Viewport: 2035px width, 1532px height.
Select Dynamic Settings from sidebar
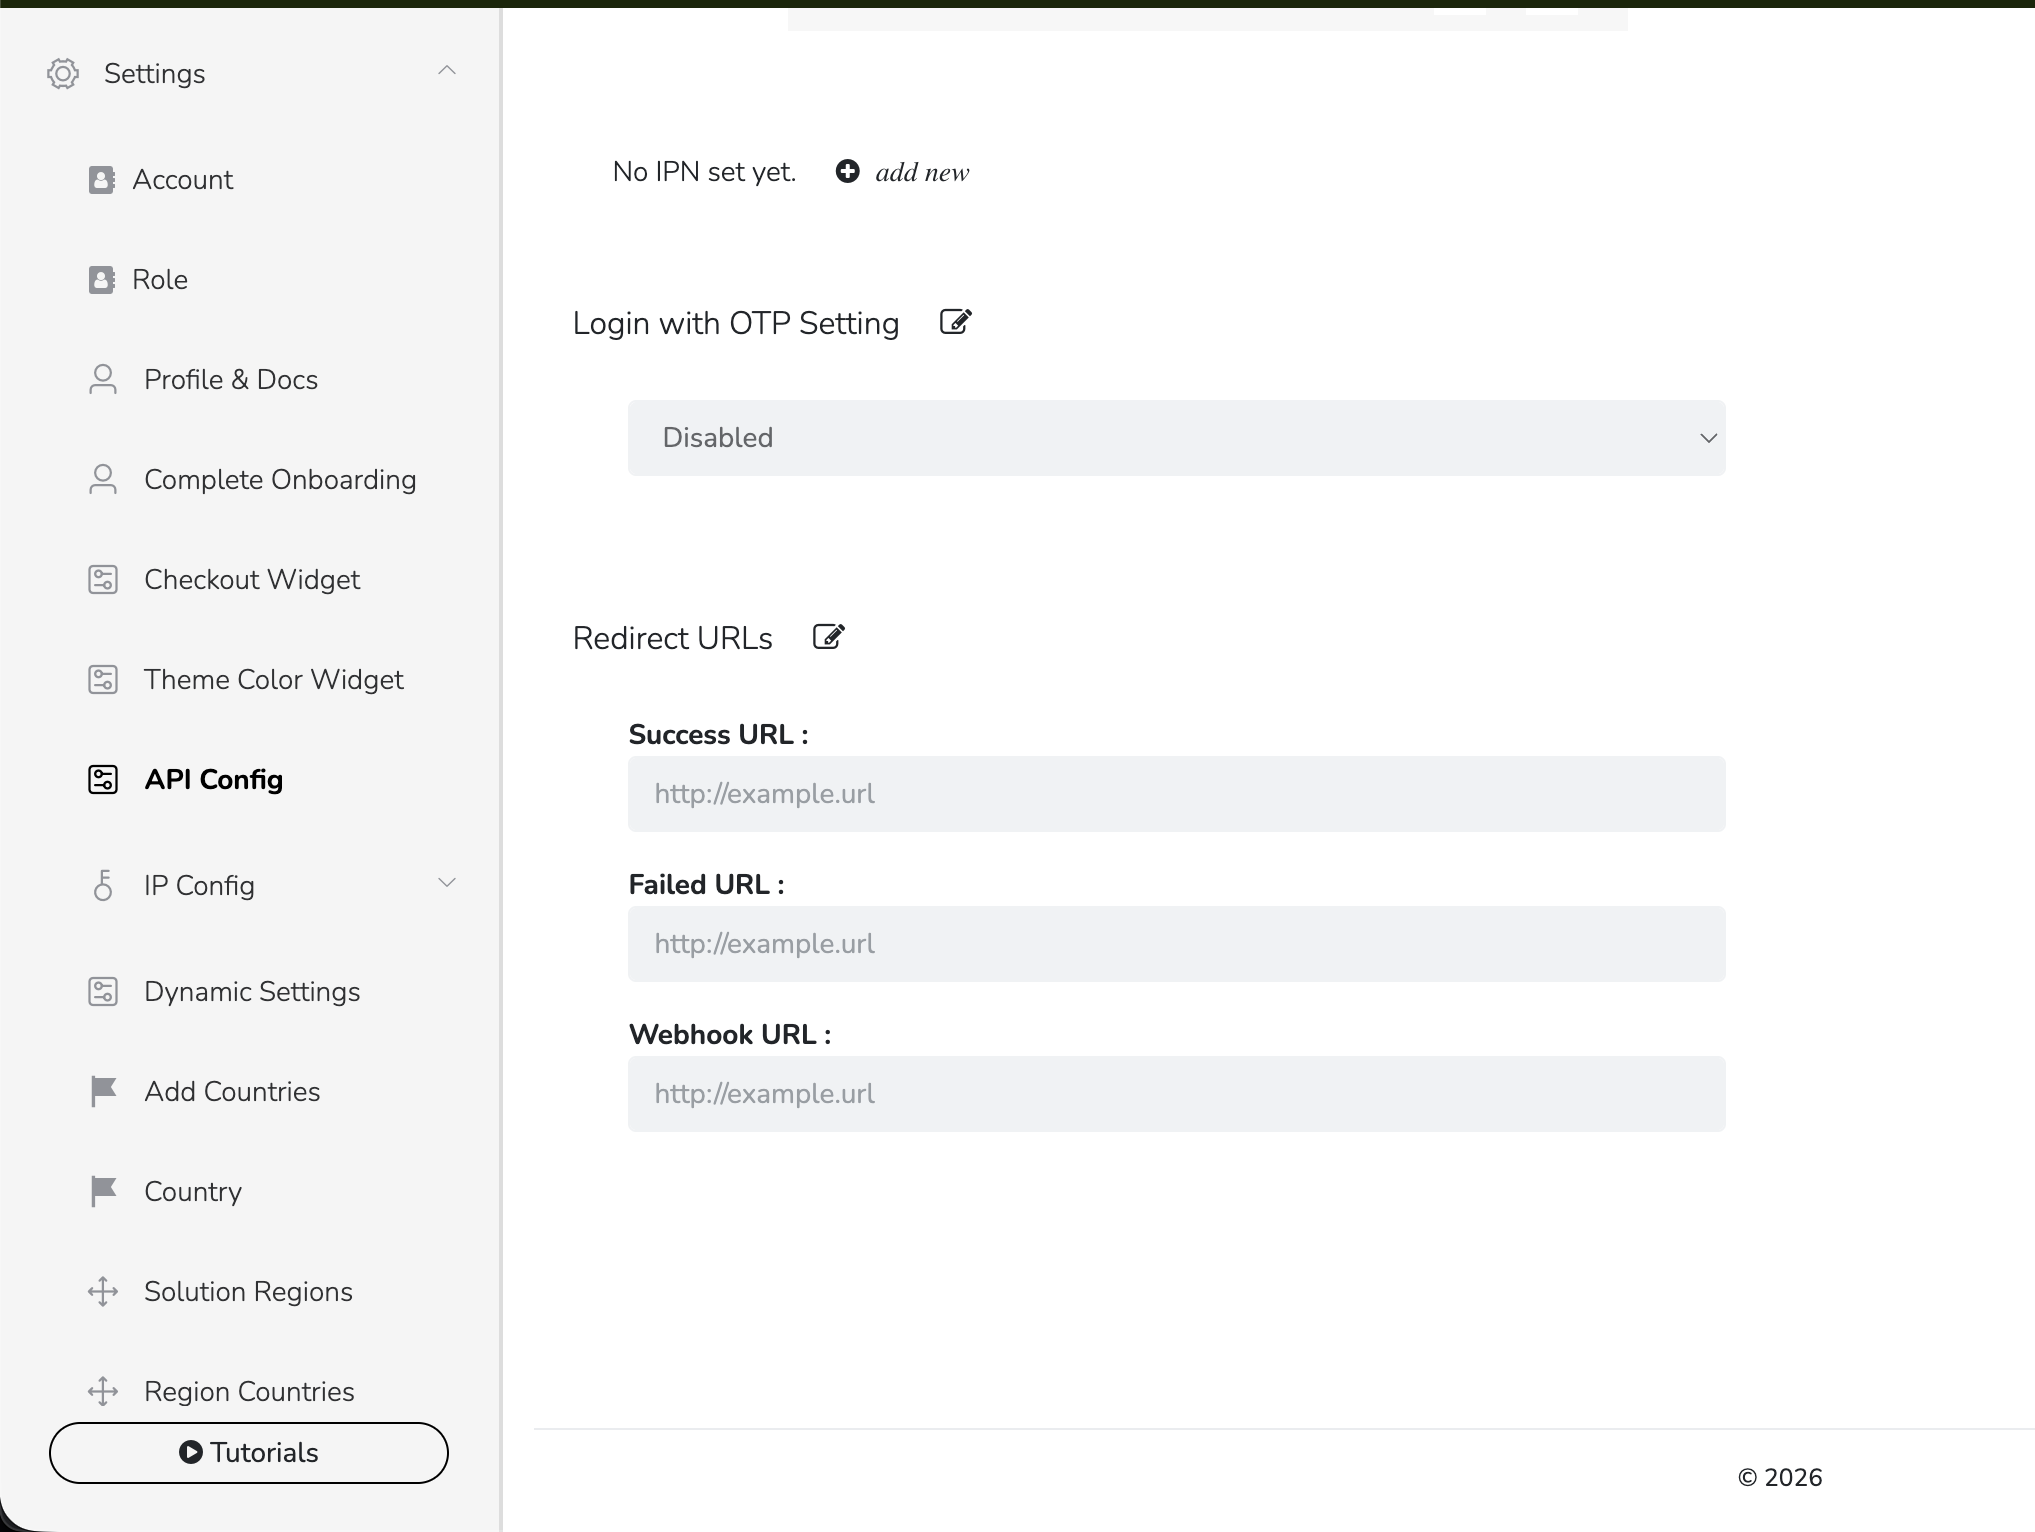(x=252, y=991)
